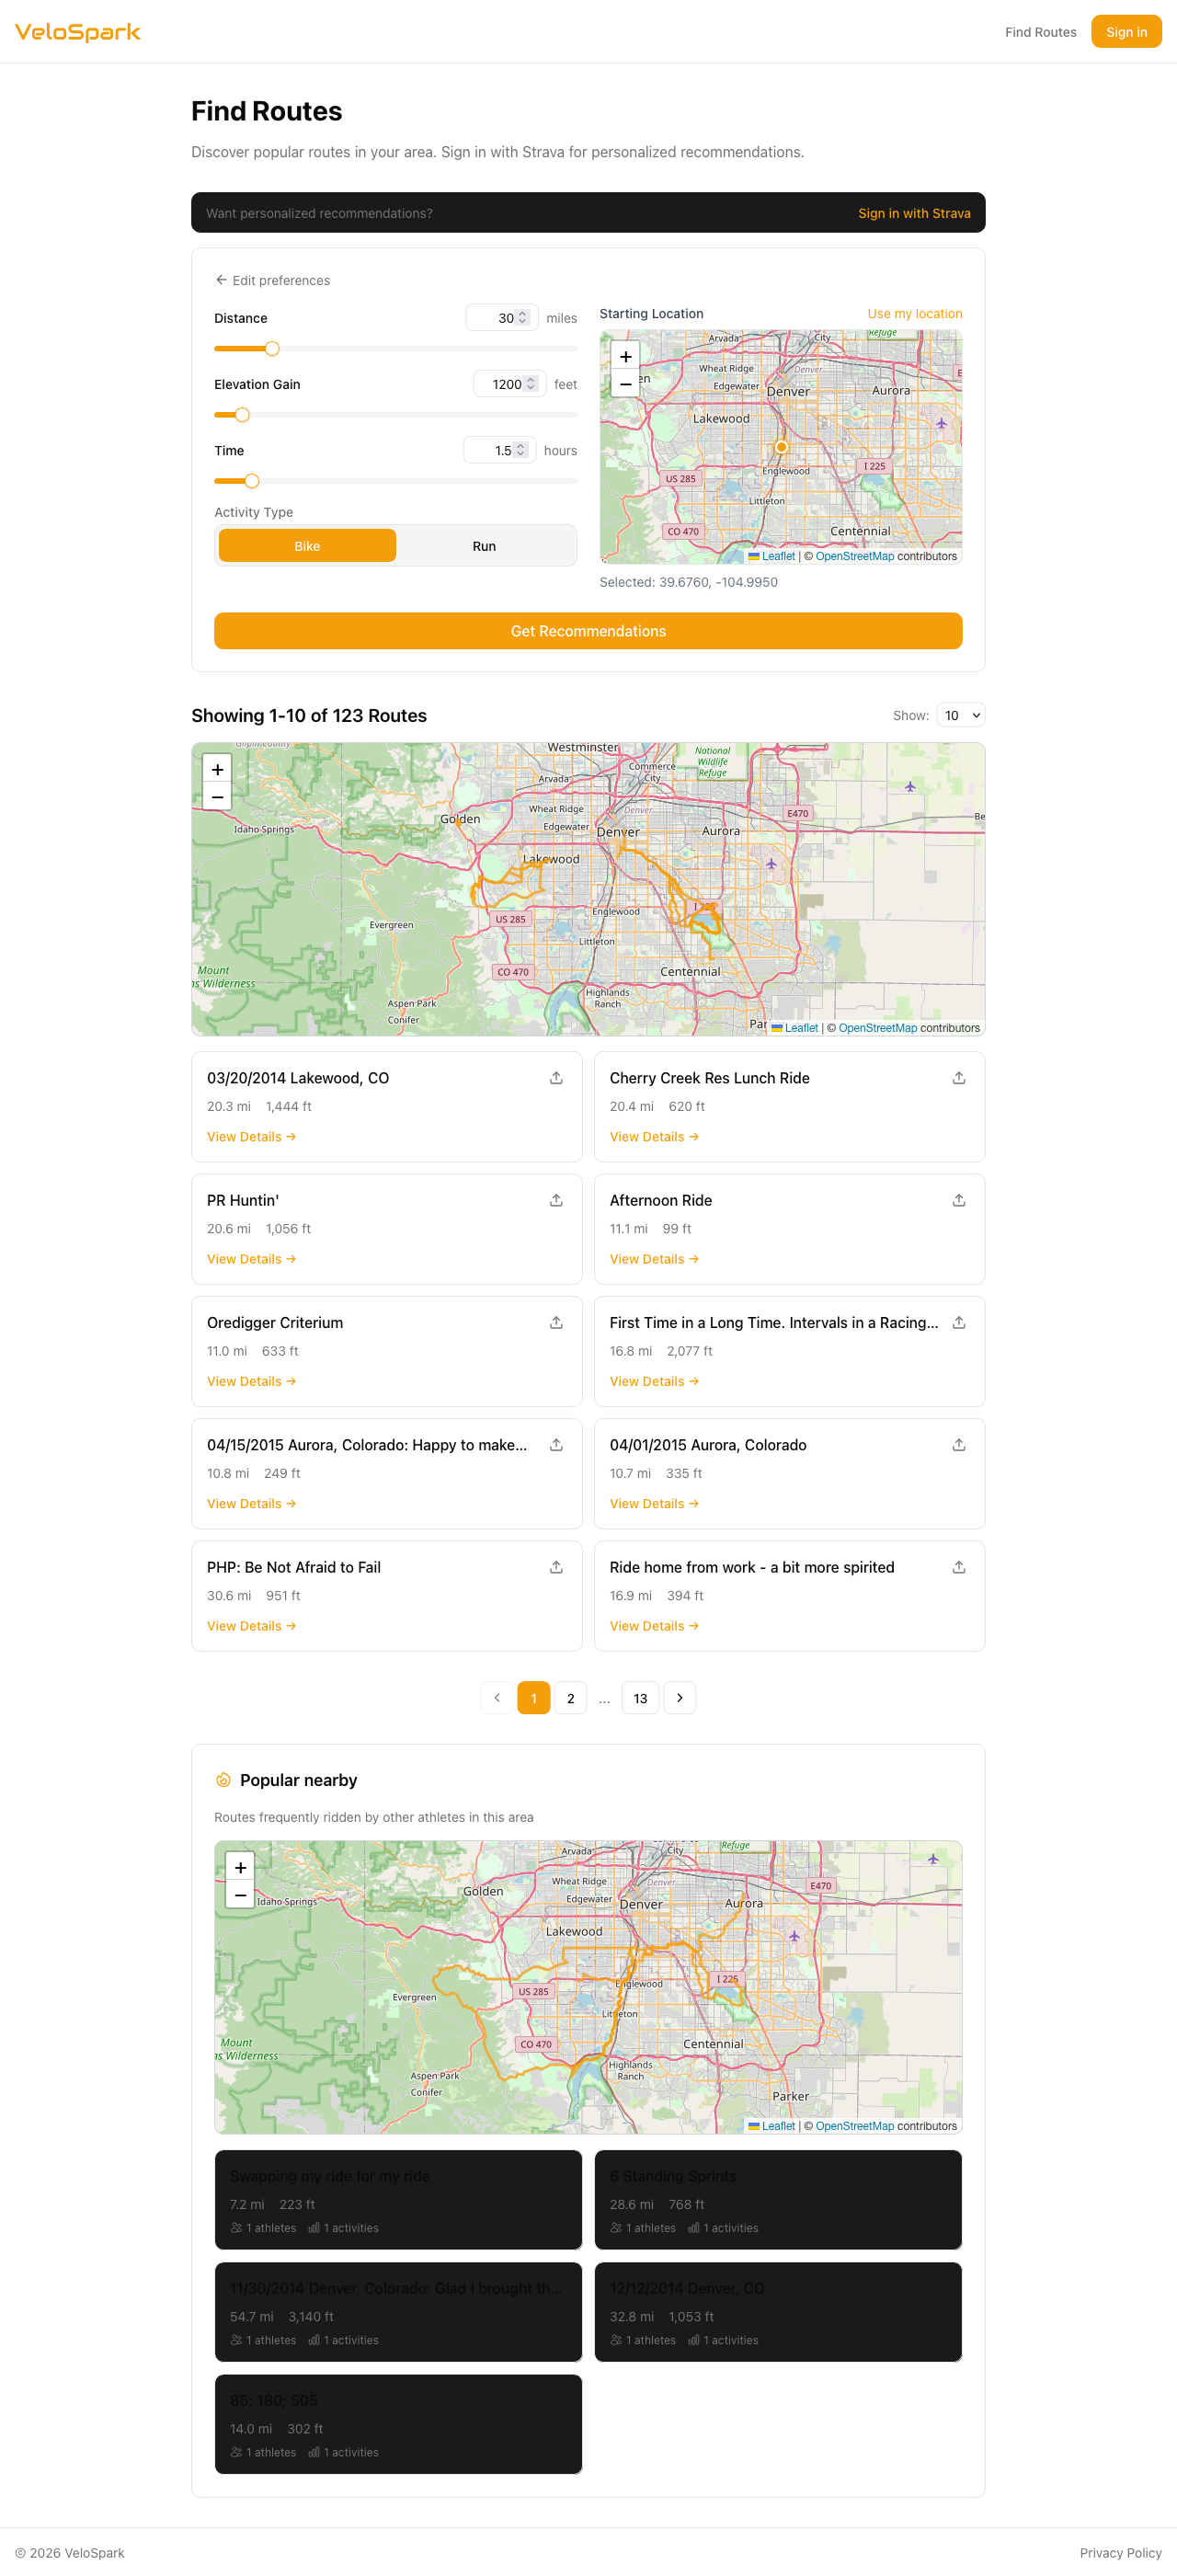Open the 11/30/2014 Denver, Colorado card
This screenshot has height=2576, width=1177.
(398, 2311)
